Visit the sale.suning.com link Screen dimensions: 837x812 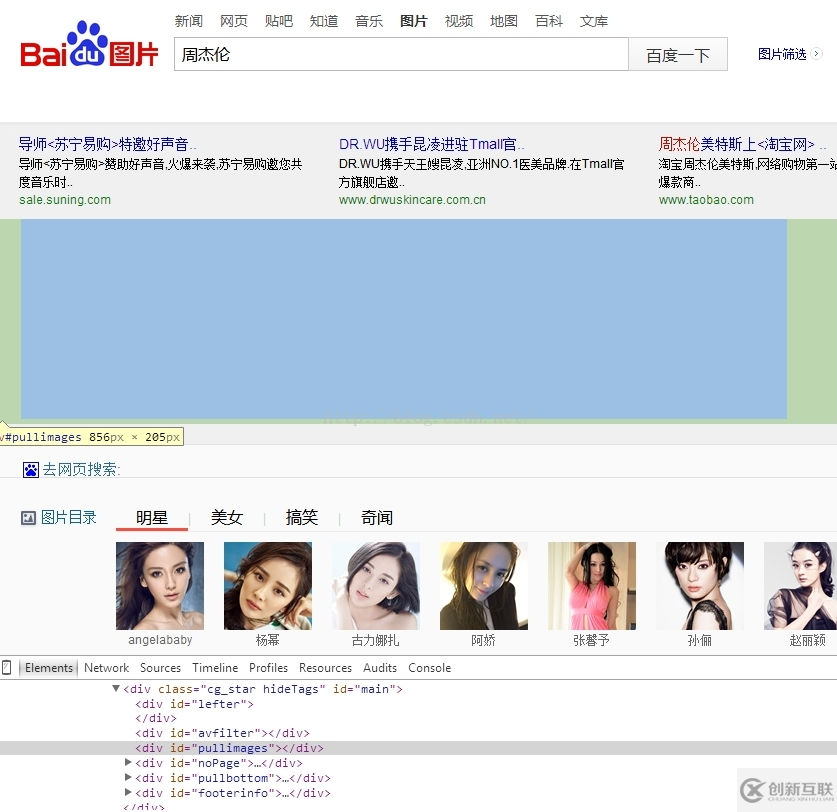pos(65,200)
